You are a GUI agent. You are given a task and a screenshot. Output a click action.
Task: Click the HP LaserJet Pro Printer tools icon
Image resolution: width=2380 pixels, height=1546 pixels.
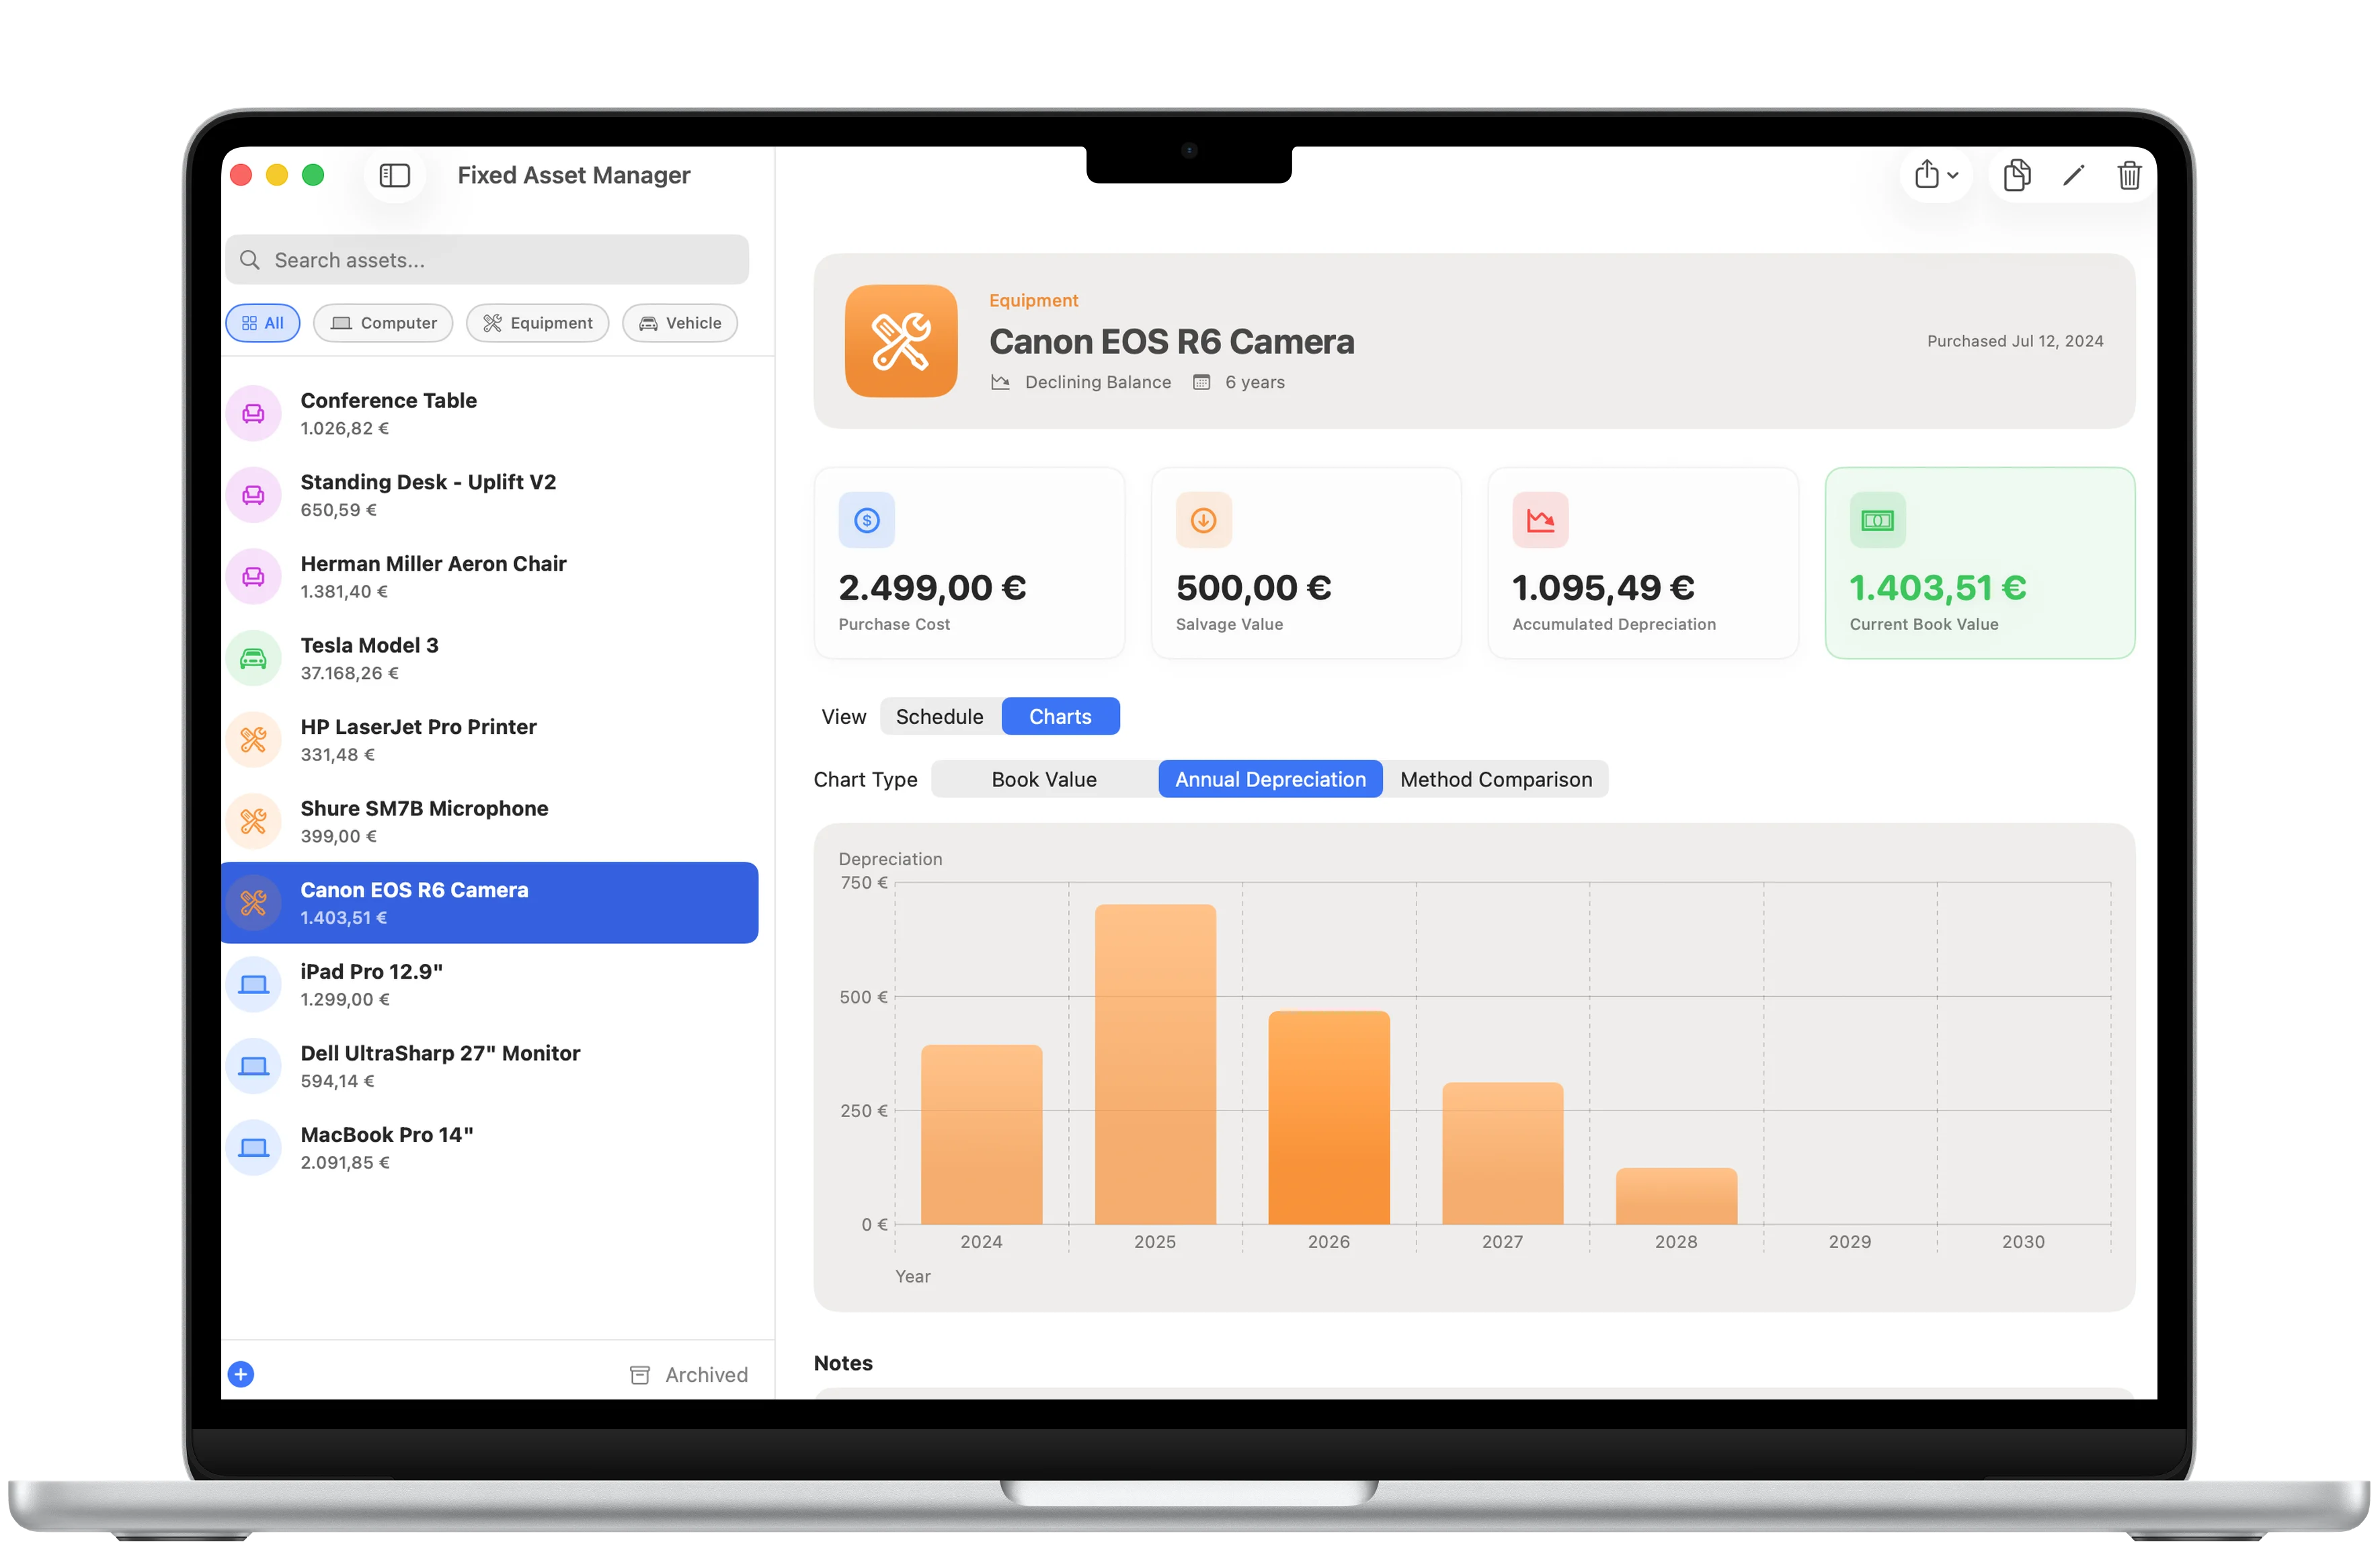(x=254, y=740)
